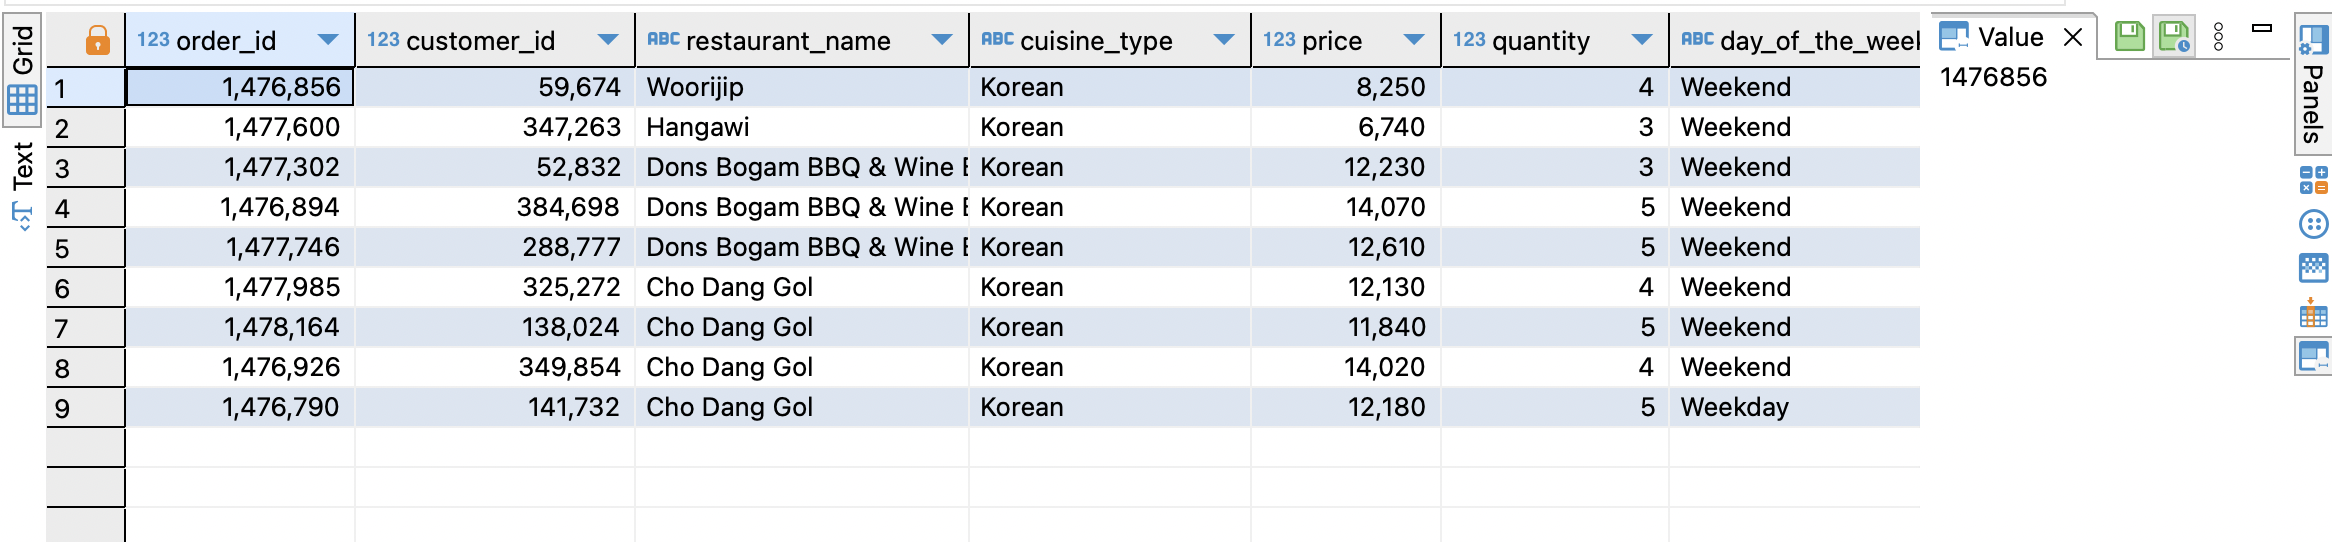Image resolution: width=2332 pixels, height=542 pixels.
Task: Close the Value panel tab
Action: (x=2073, y=37)
